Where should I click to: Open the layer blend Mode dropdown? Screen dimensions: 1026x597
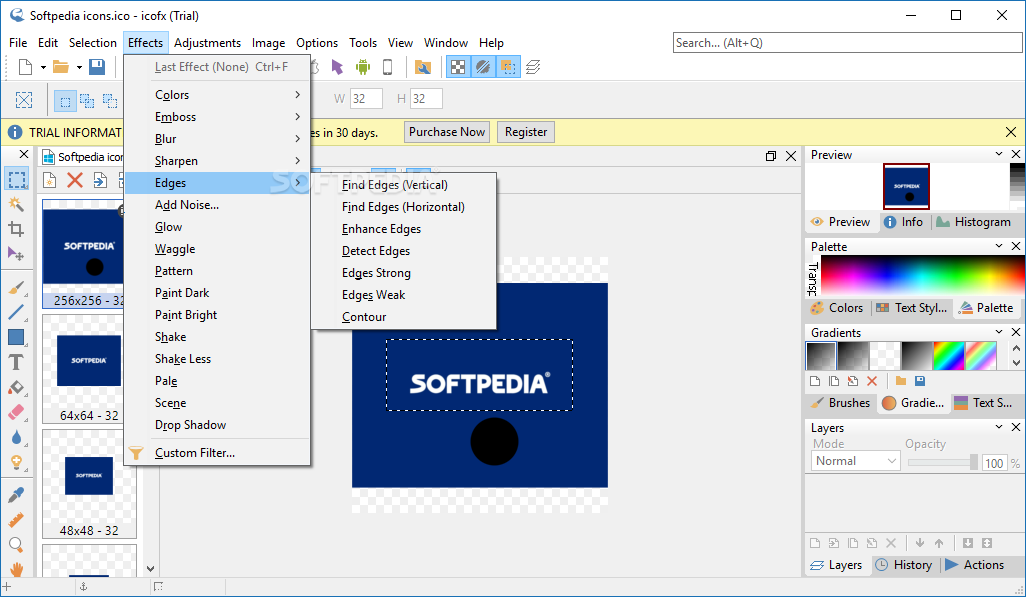(x=856, y=461)
